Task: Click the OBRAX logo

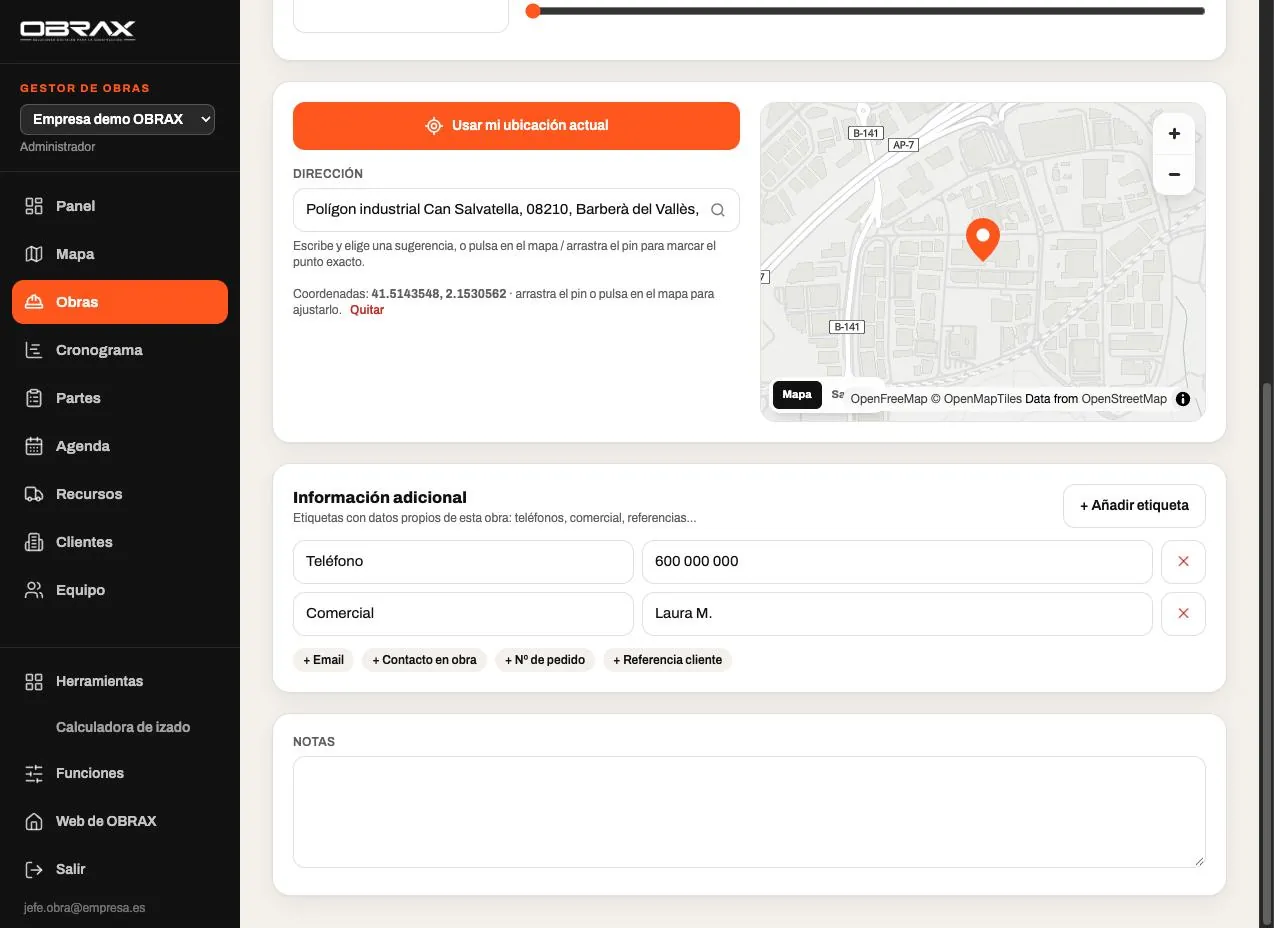Action: tap(77, 30)
